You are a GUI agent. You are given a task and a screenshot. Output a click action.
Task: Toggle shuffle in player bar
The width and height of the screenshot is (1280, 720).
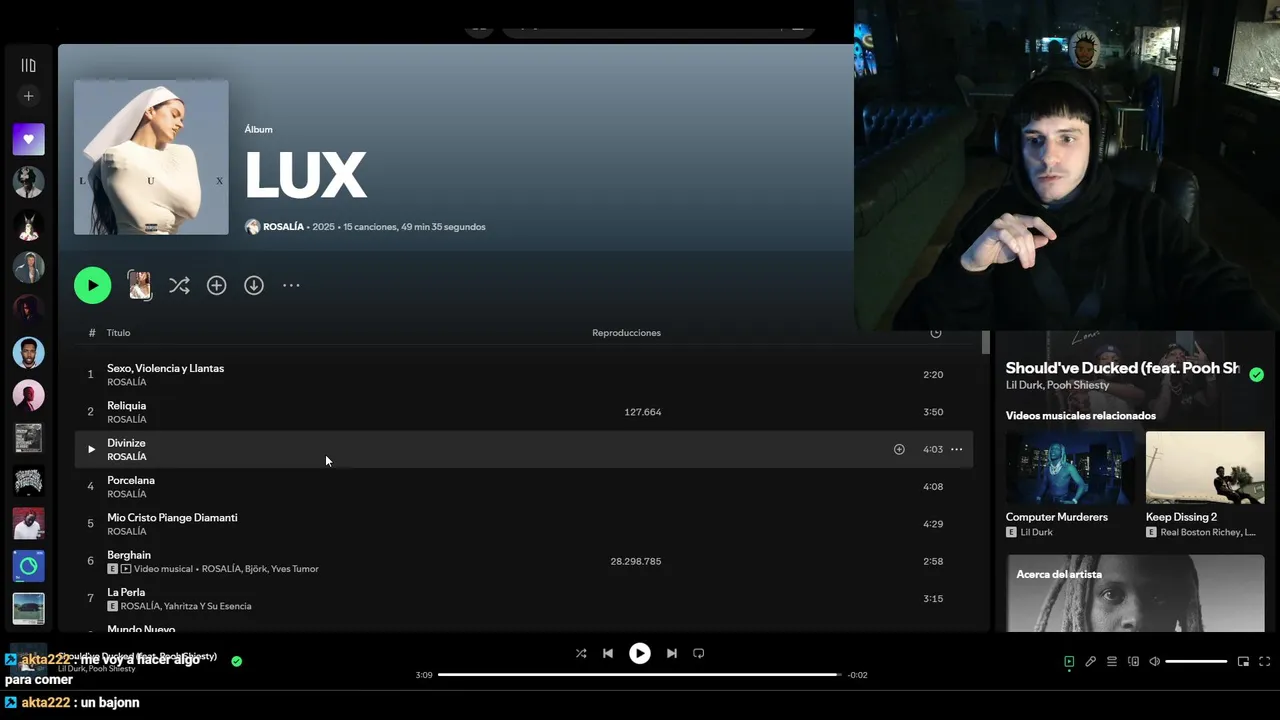581,653
